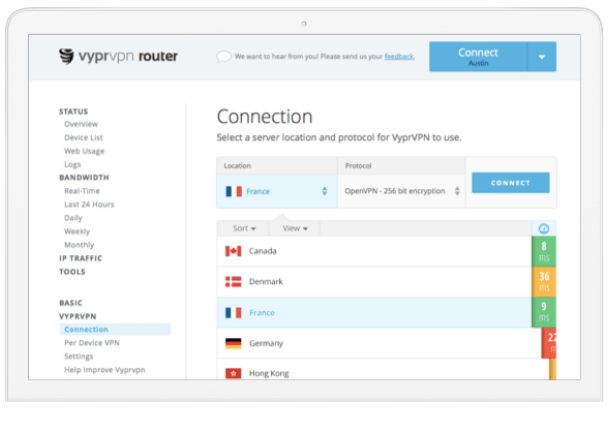Open the Connection menu item

pos(115,329)
